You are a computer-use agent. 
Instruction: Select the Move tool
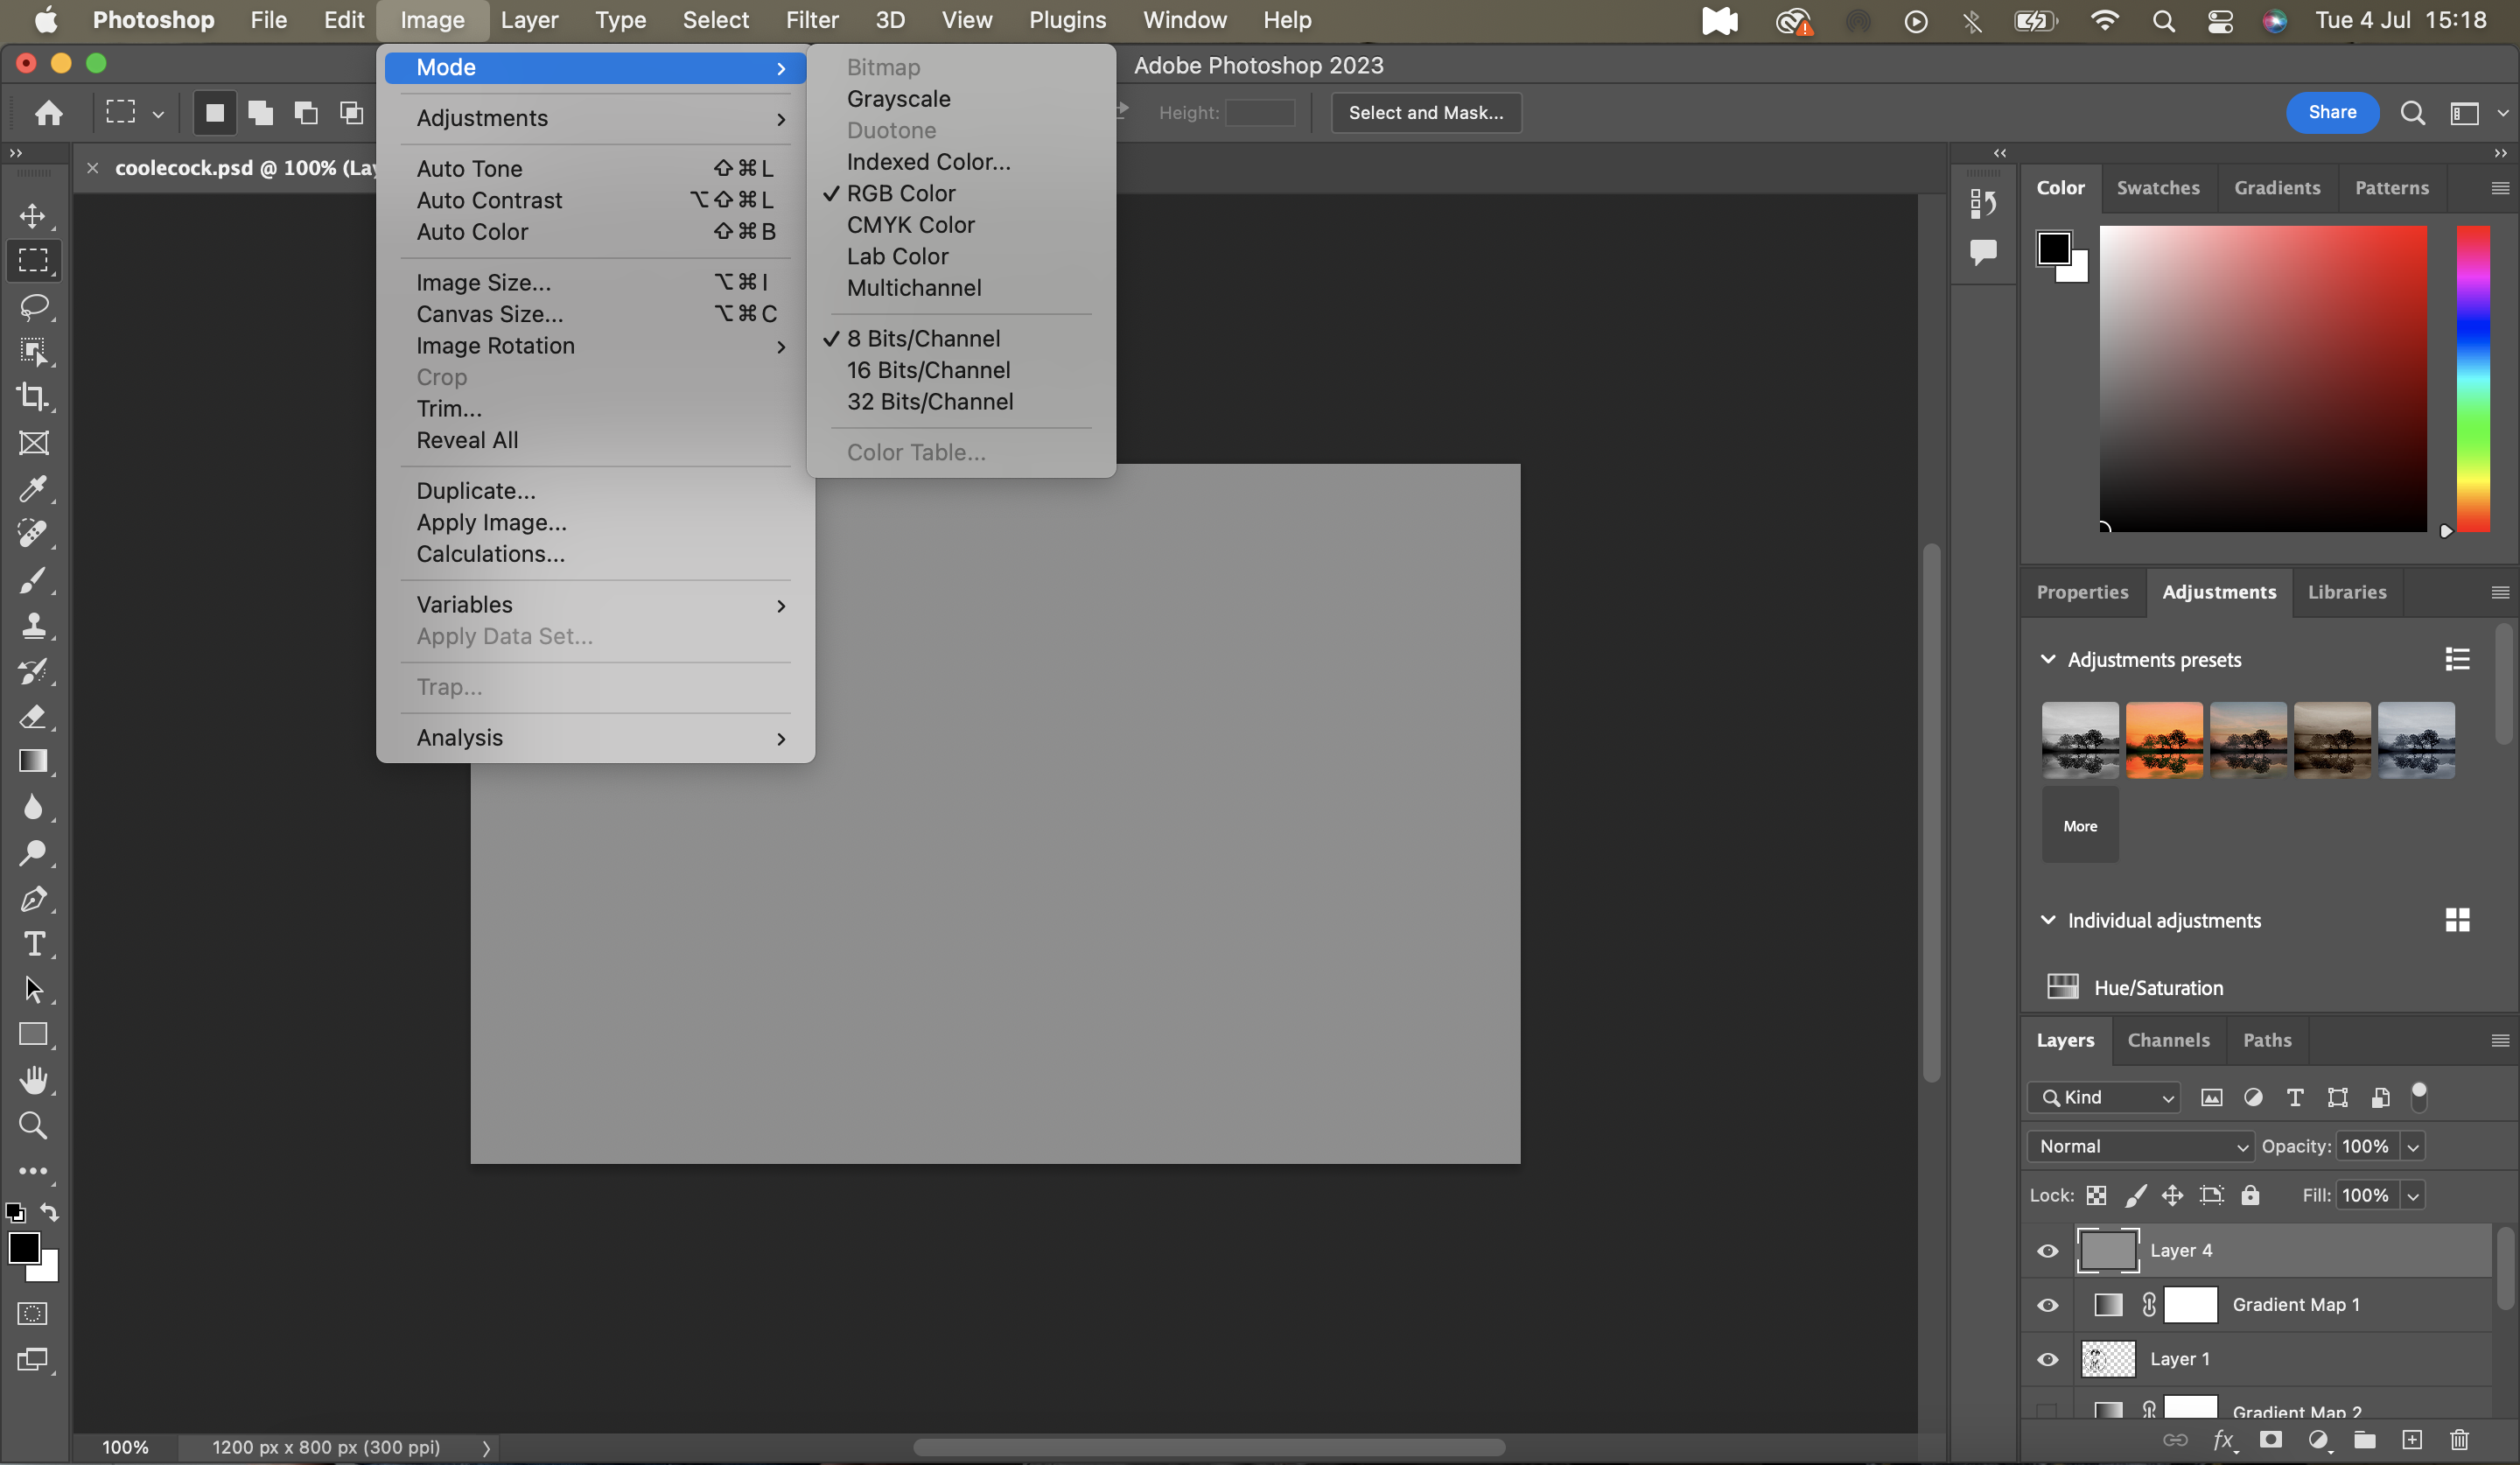pos(33,215)
